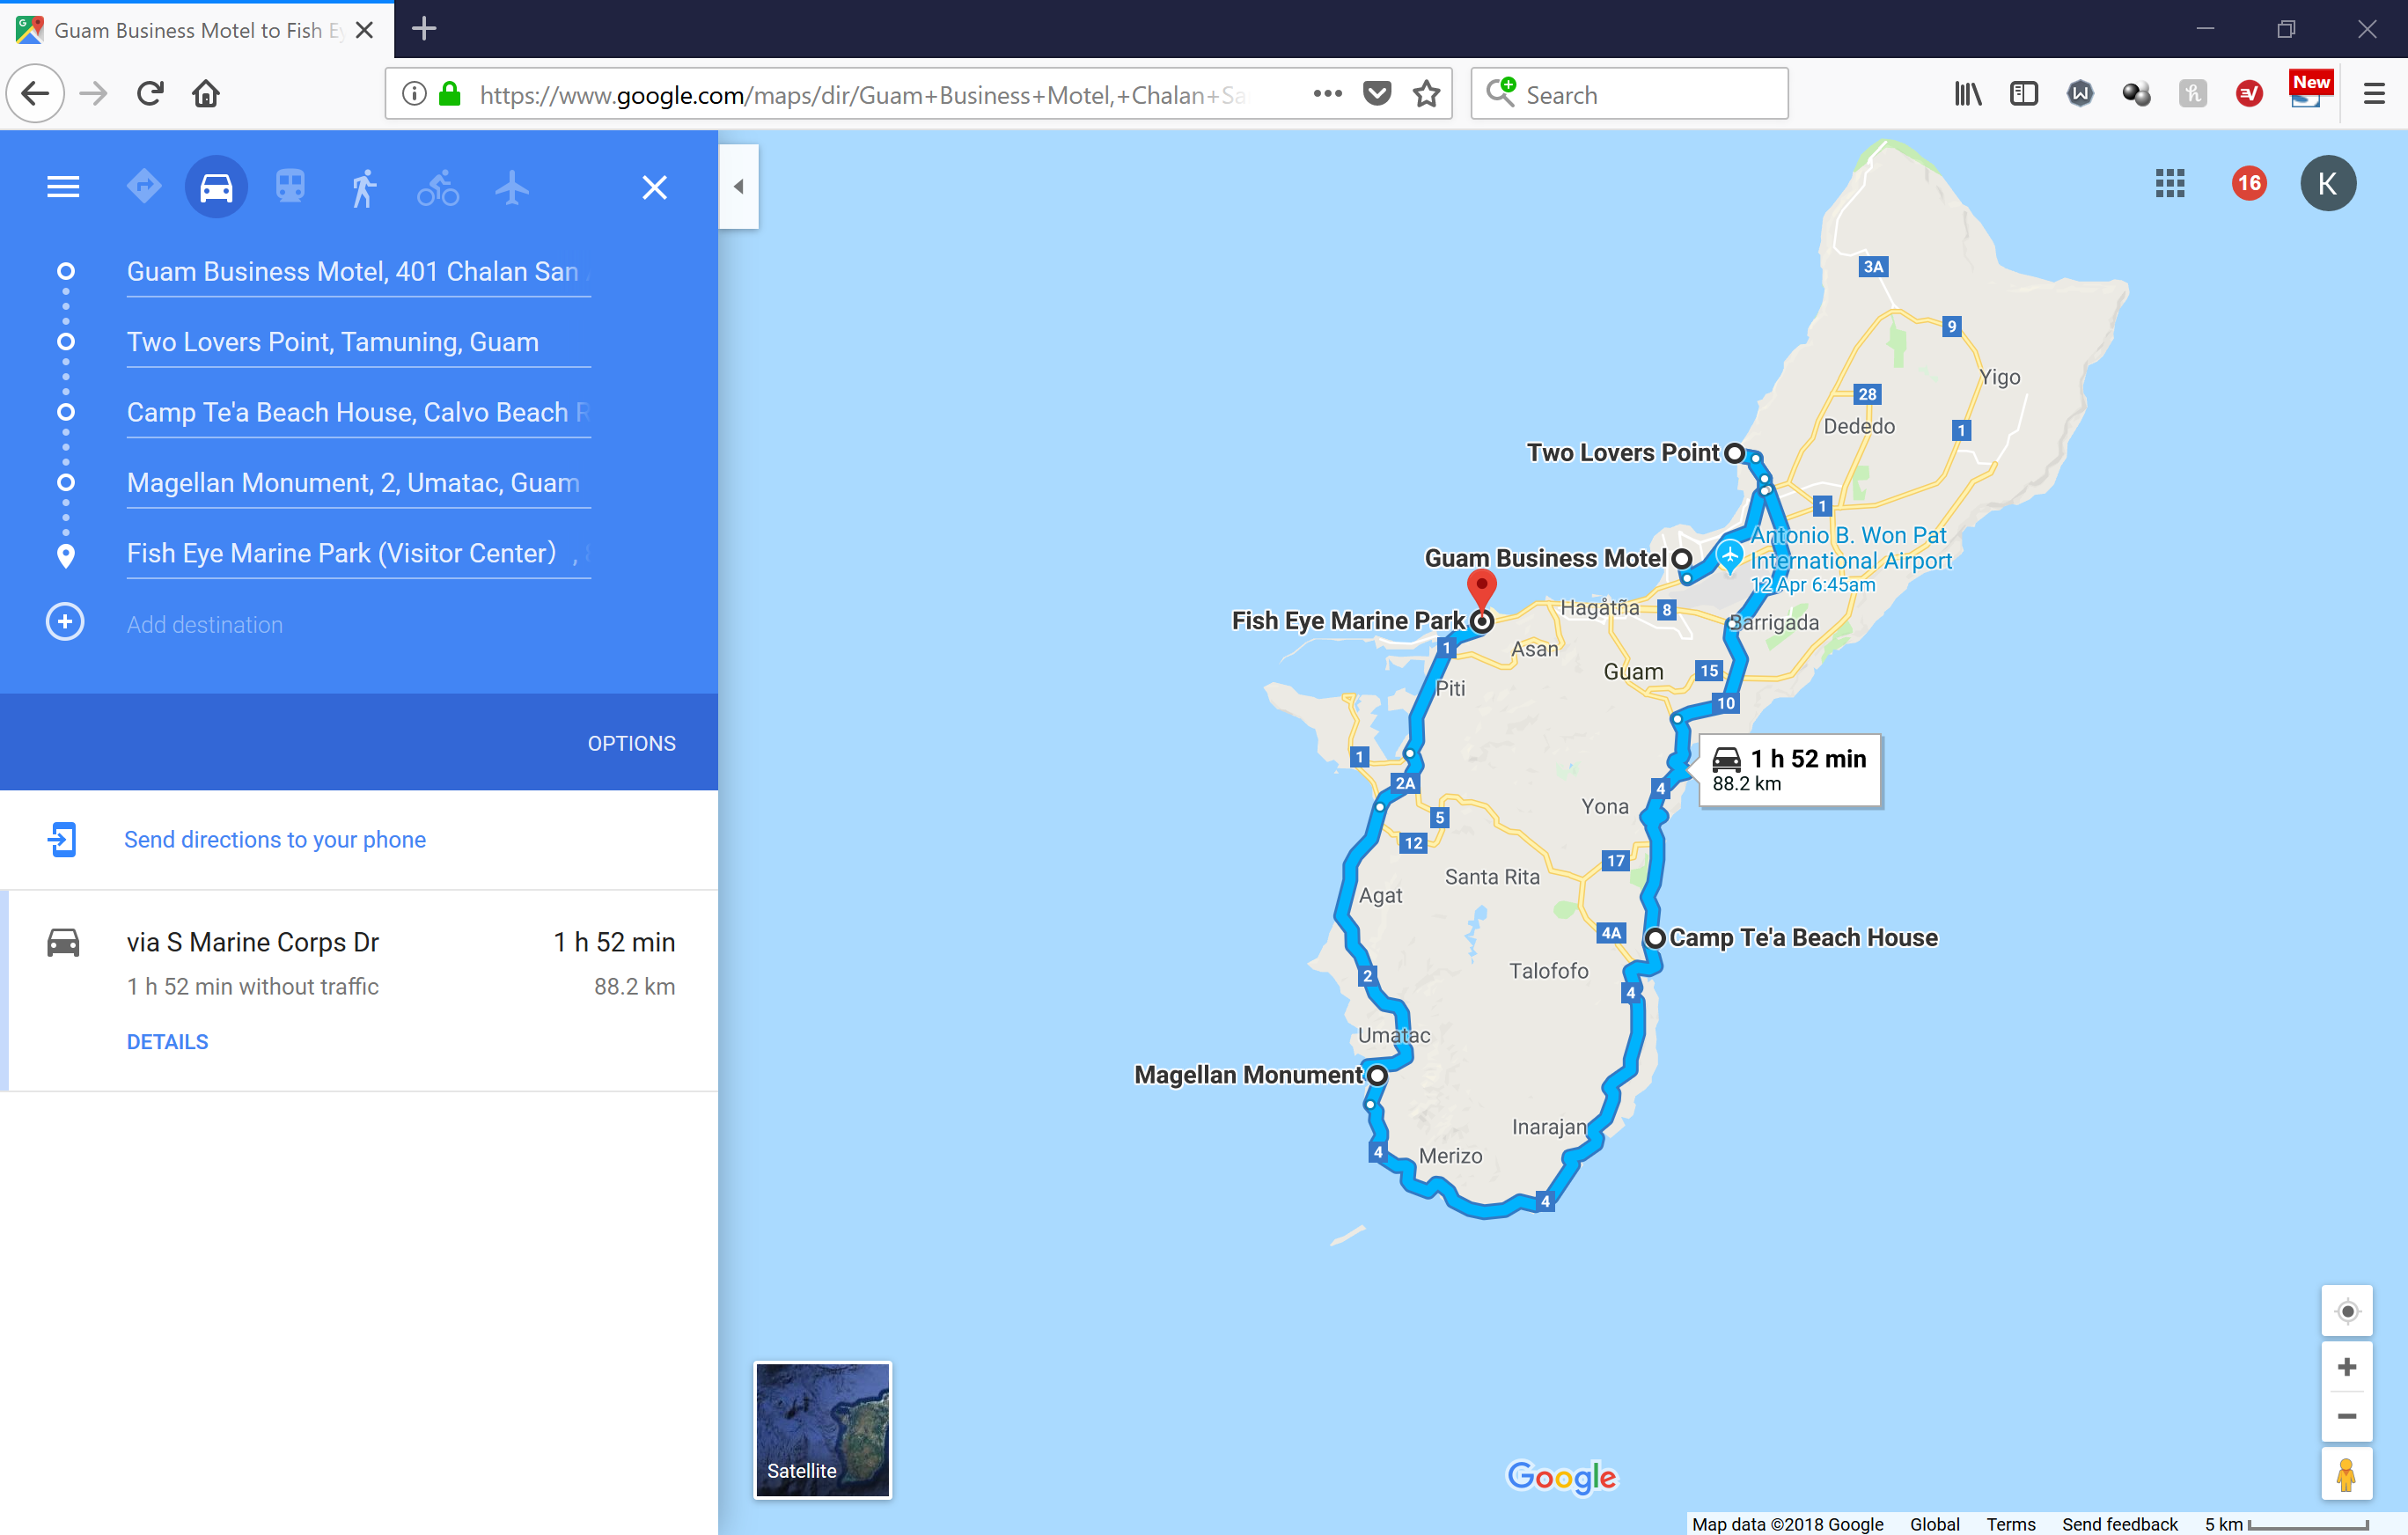2408x1535 pixels.
Task: Edit Camp Te'a Beach House field
Action: (x=358, y=412)
